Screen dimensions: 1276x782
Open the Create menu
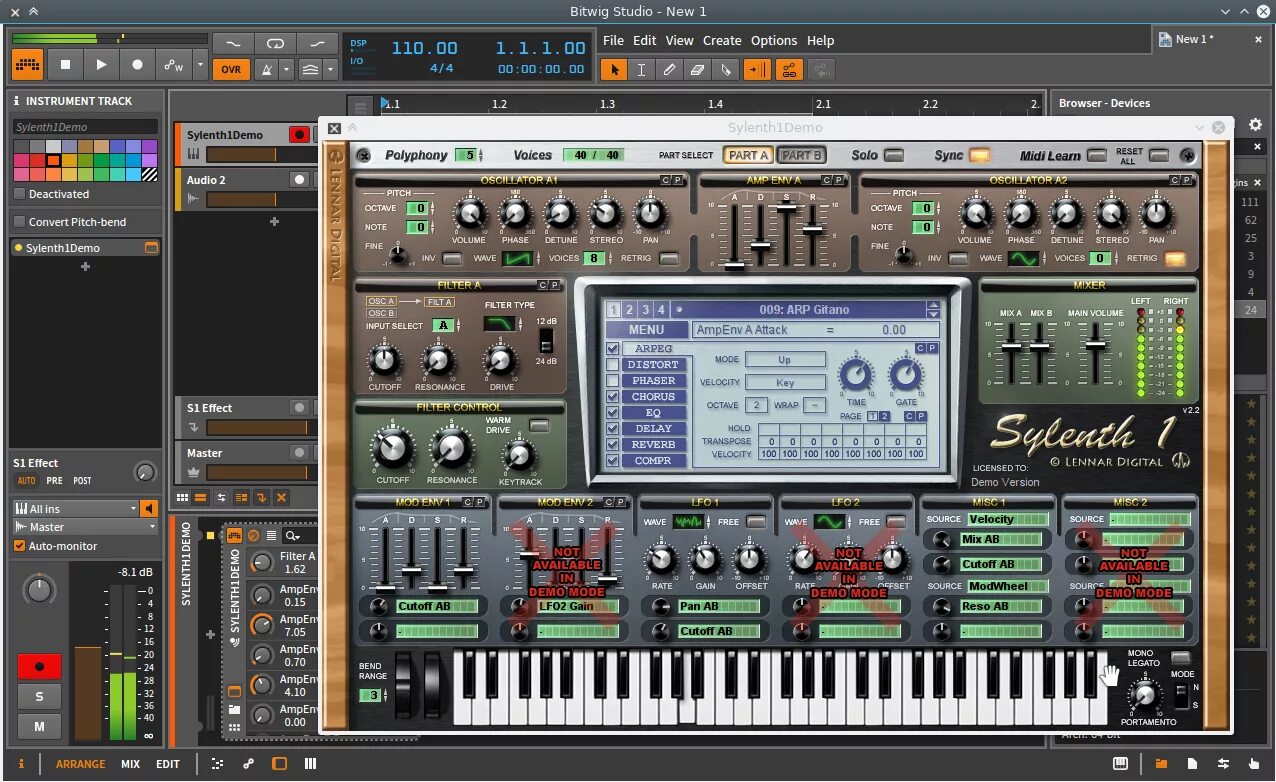click(722, 40)
